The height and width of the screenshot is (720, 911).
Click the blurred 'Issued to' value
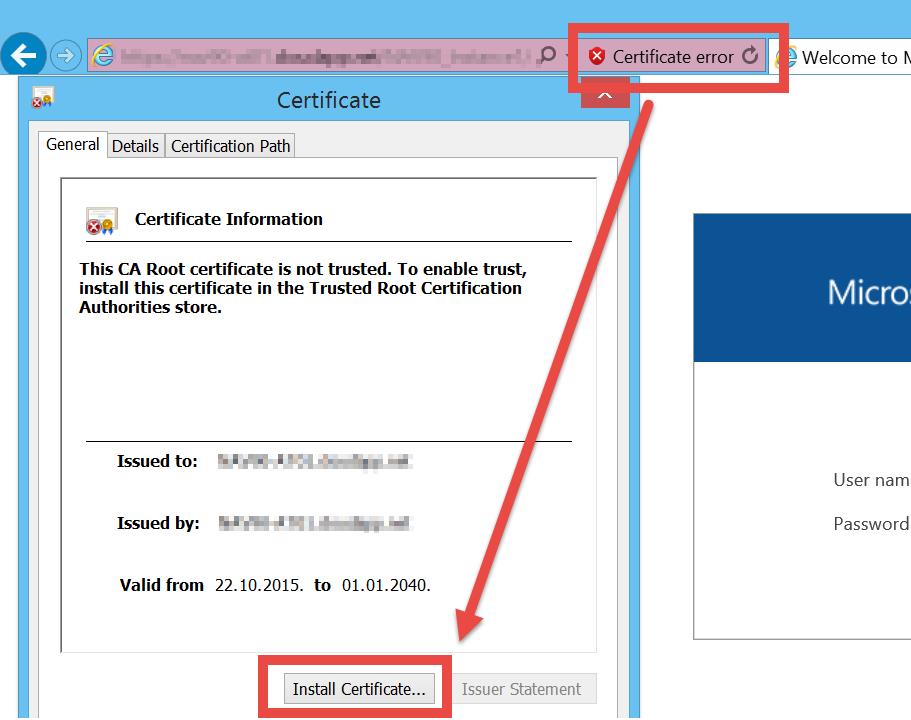point(315,462)
